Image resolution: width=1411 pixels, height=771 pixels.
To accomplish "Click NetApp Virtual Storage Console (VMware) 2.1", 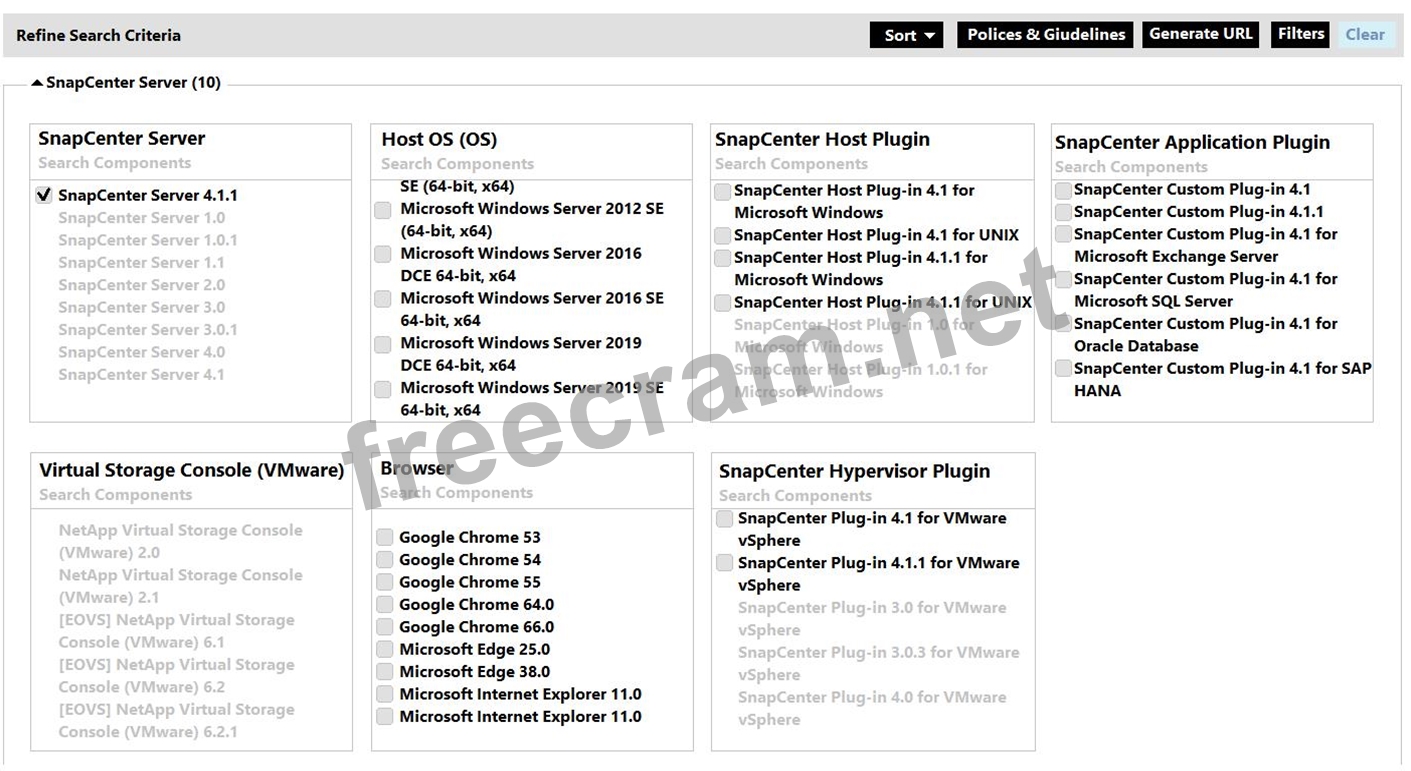I will point(180,586).
